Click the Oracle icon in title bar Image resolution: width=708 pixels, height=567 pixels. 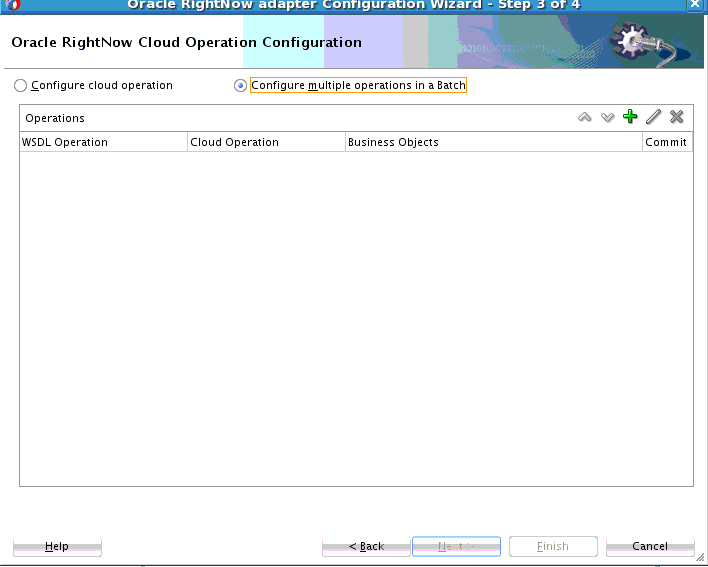14,5
